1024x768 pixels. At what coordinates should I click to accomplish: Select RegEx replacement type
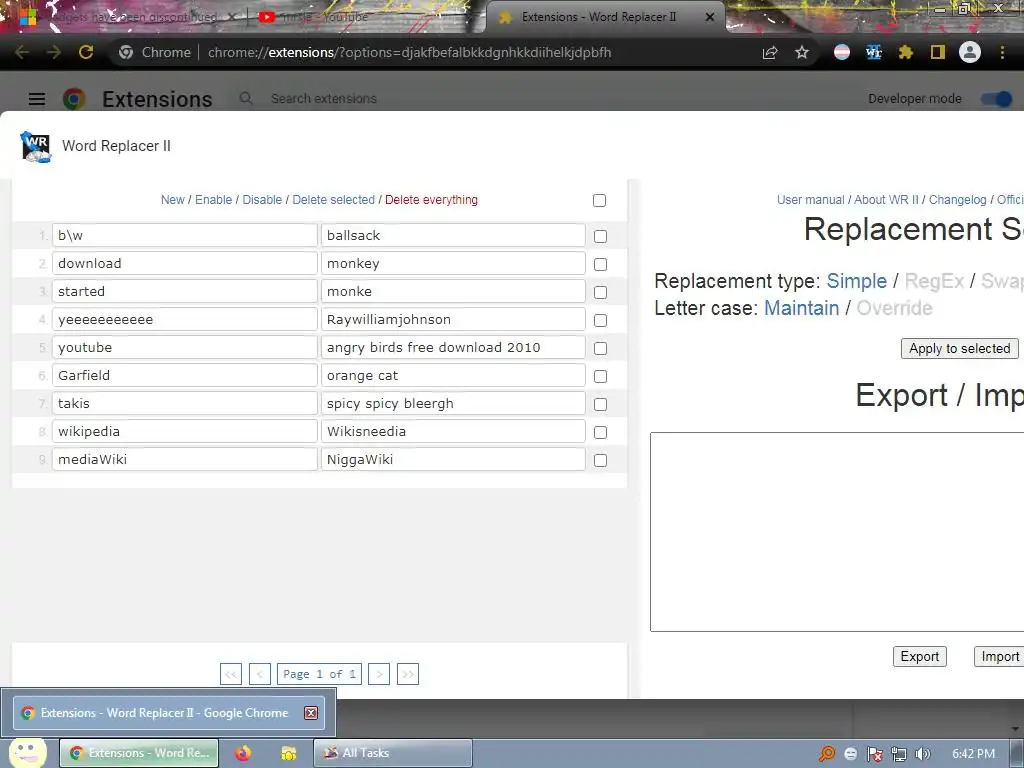click(934, 281)
